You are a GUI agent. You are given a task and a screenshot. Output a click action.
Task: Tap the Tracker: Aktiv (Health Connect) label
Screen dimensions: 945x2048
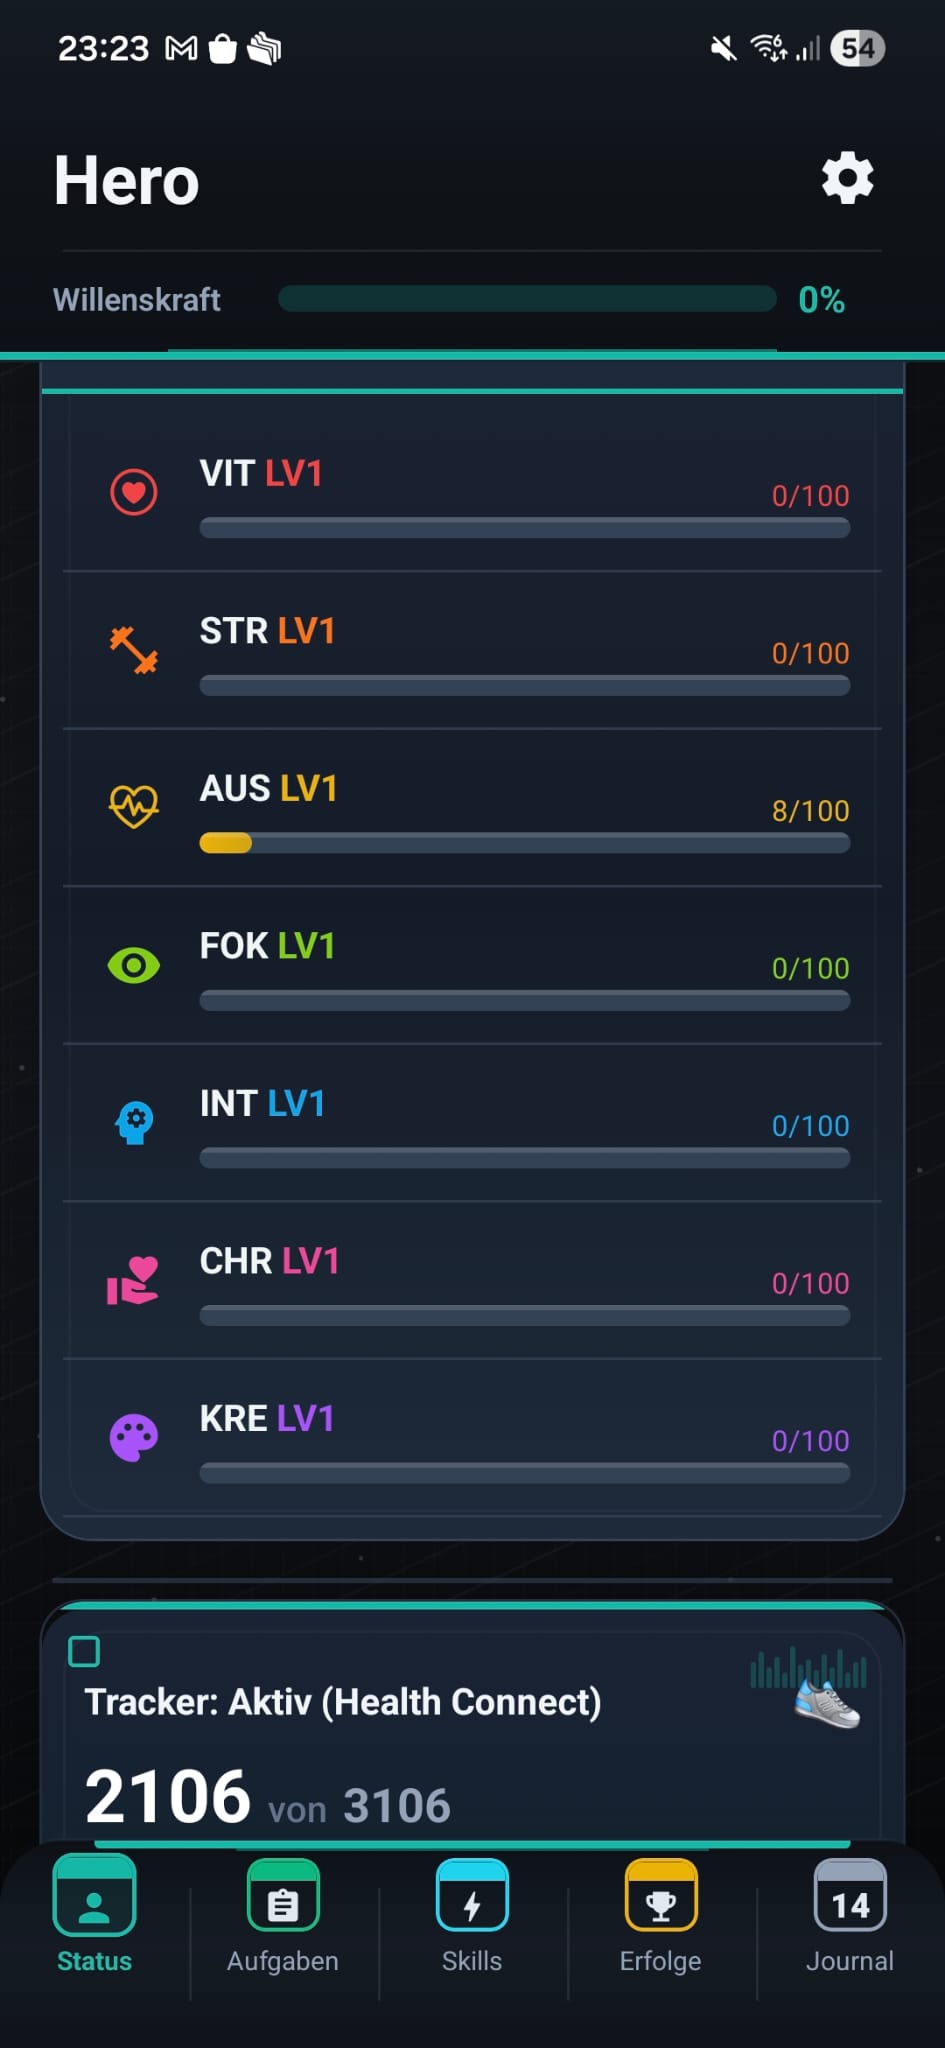click(x=343, y=1702)
